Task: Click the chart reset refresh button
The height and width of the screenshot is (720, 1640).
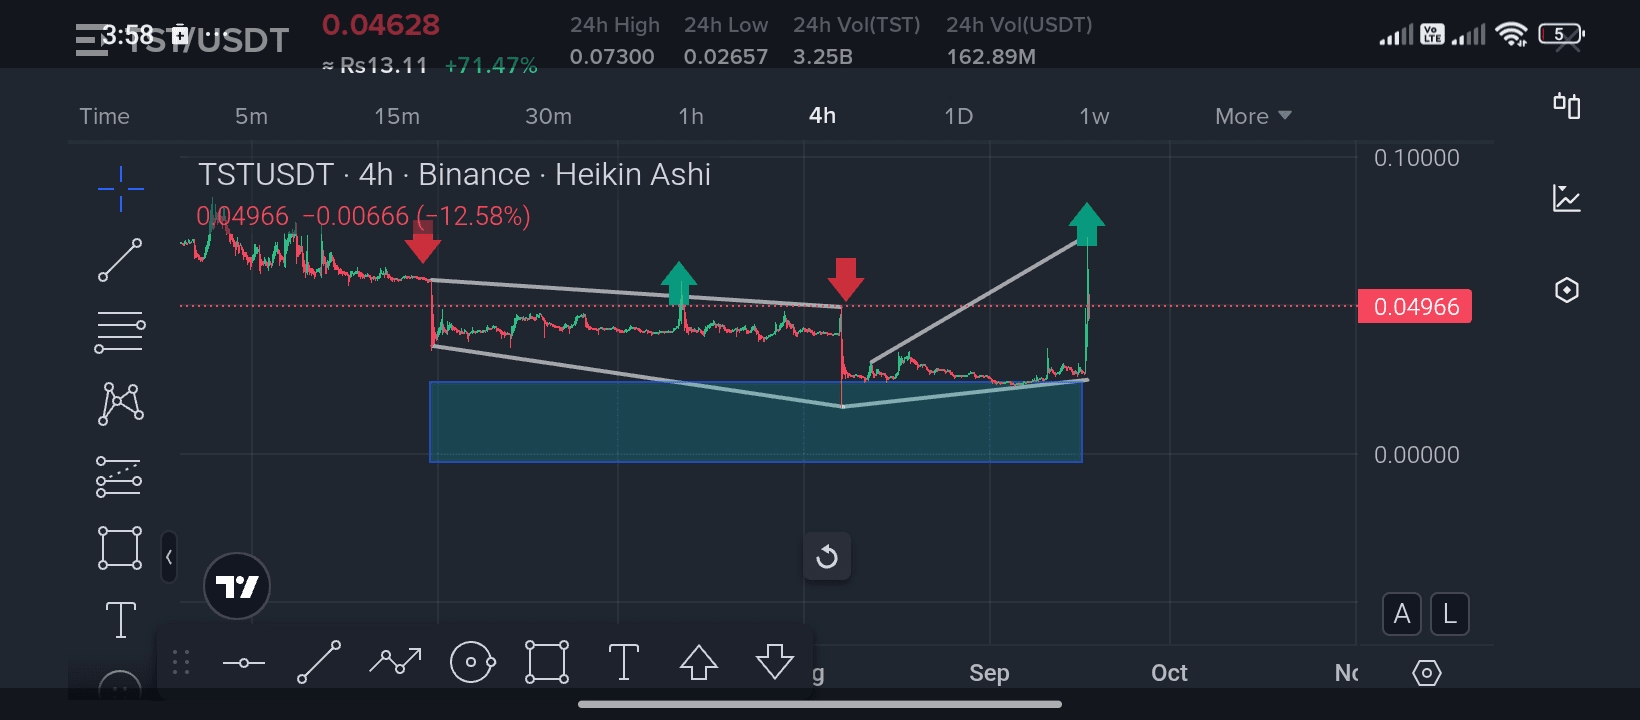Action: click(x=827, y=556)
